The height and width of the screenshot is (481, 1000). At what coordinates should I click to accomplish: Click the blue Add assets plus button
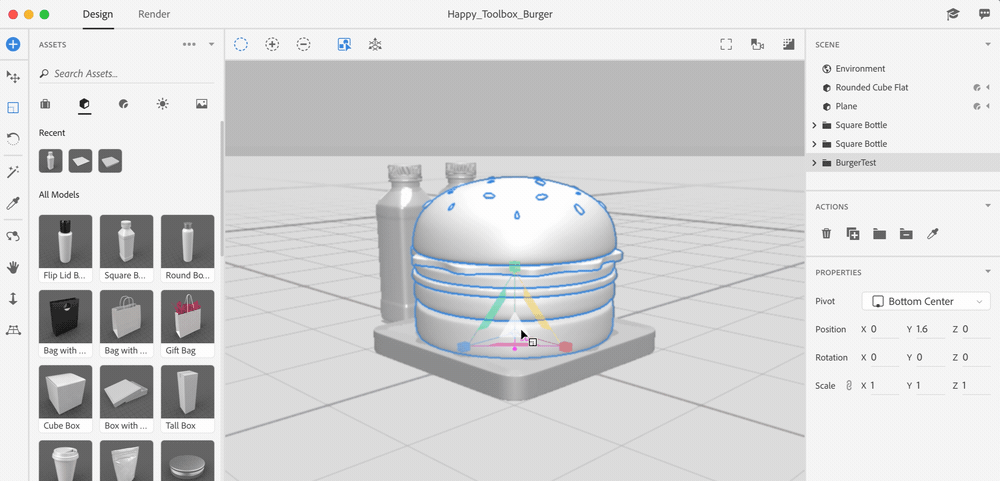(x=13, y=45)
